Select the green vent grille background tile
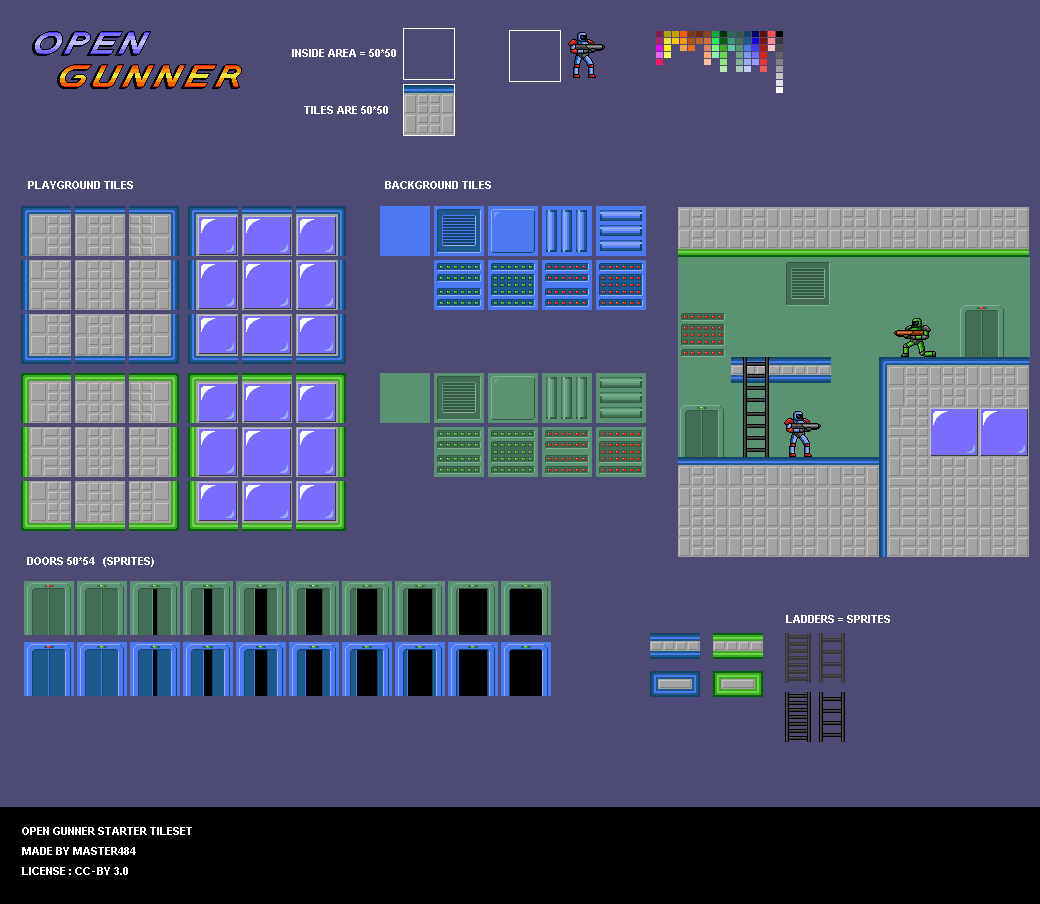This screenshot has height=904, width=1040. pos(459,398)
